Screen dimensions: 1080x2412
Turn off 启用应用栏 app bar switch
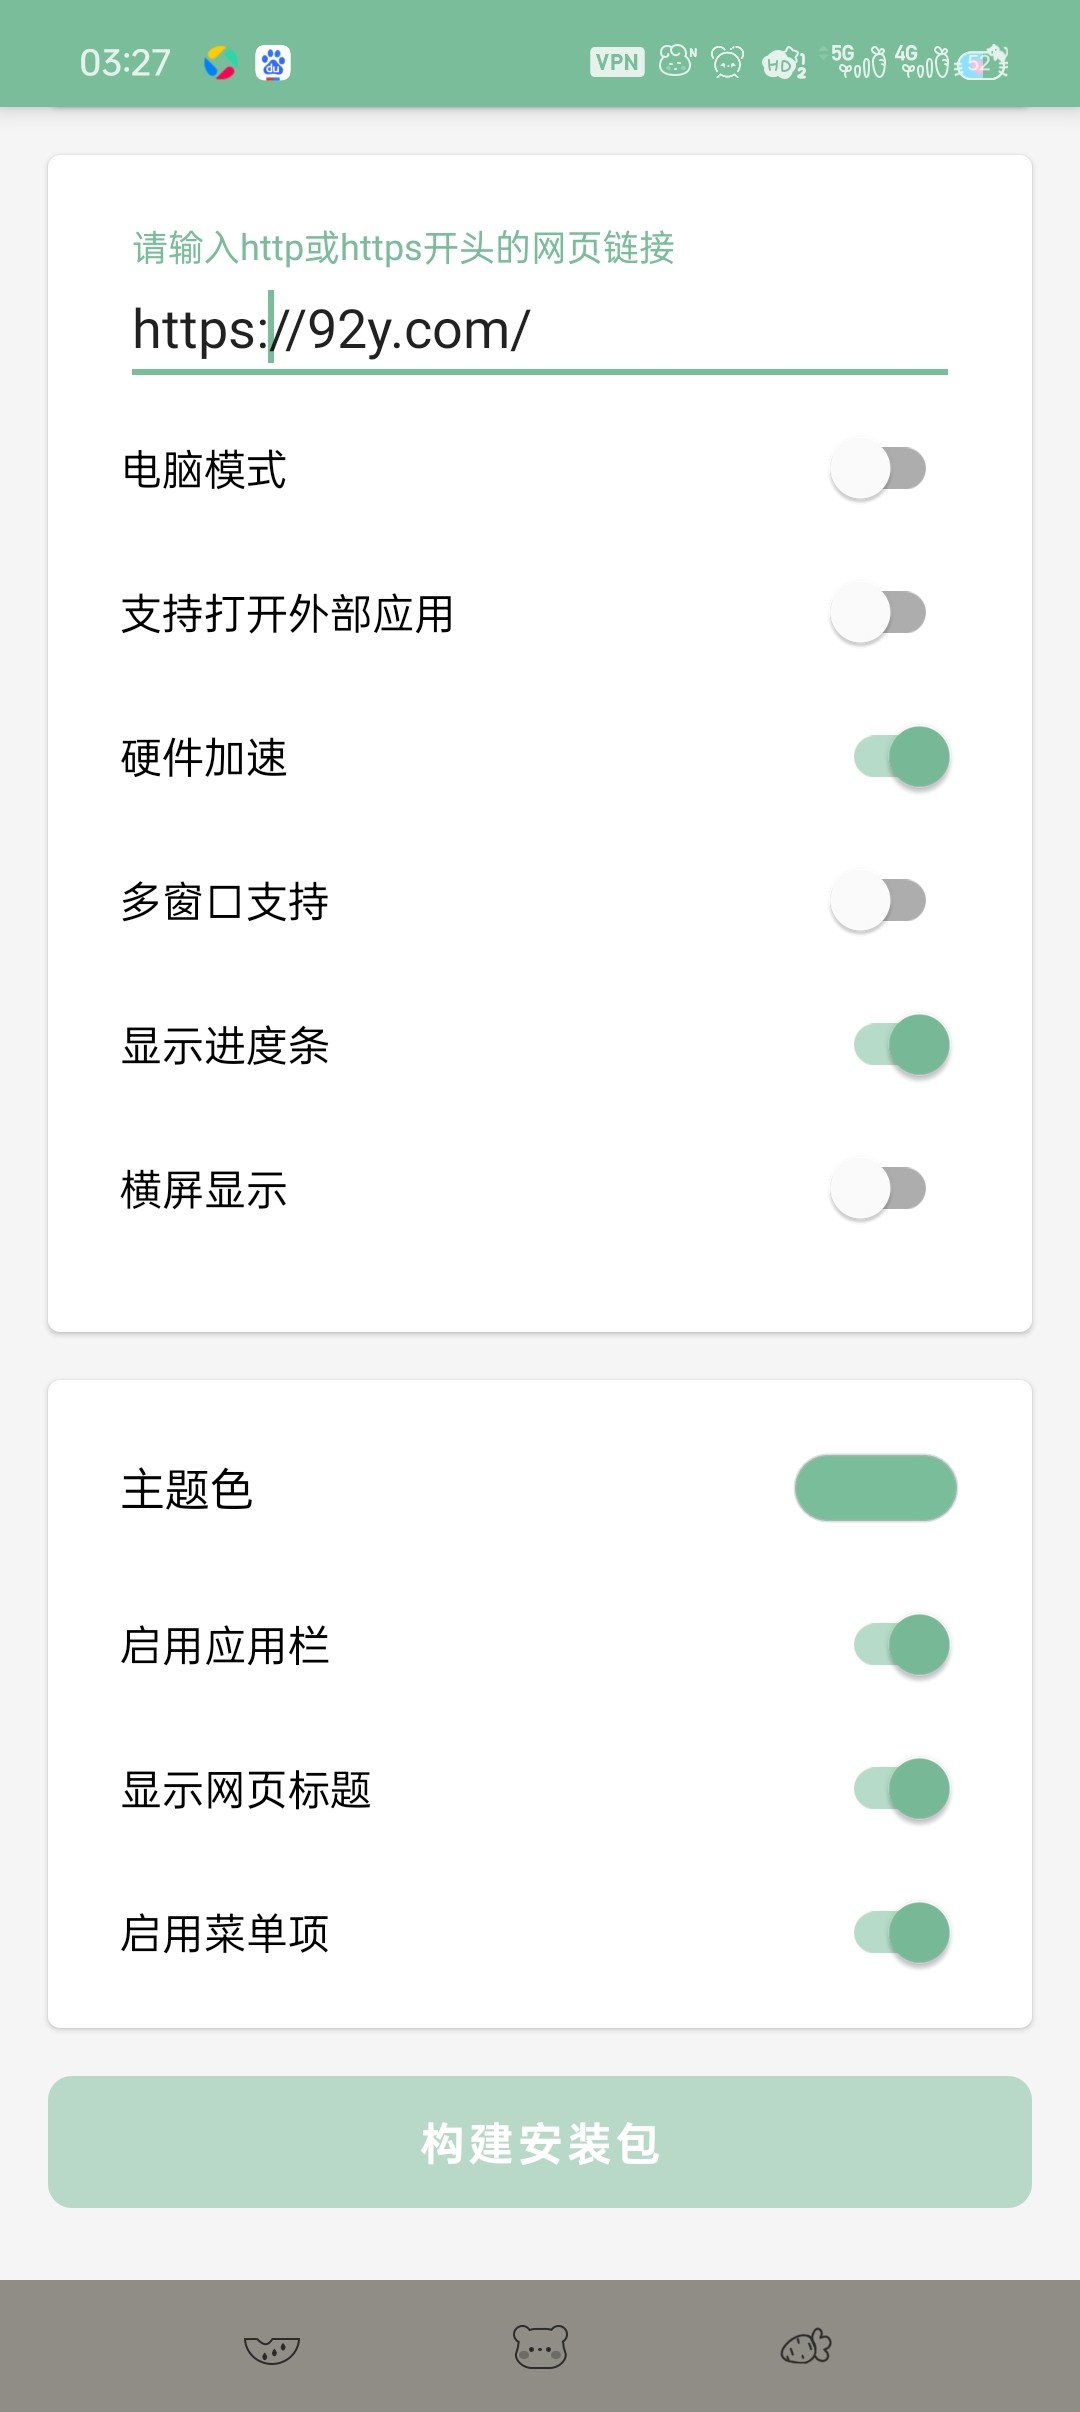tap(900, 1645)
